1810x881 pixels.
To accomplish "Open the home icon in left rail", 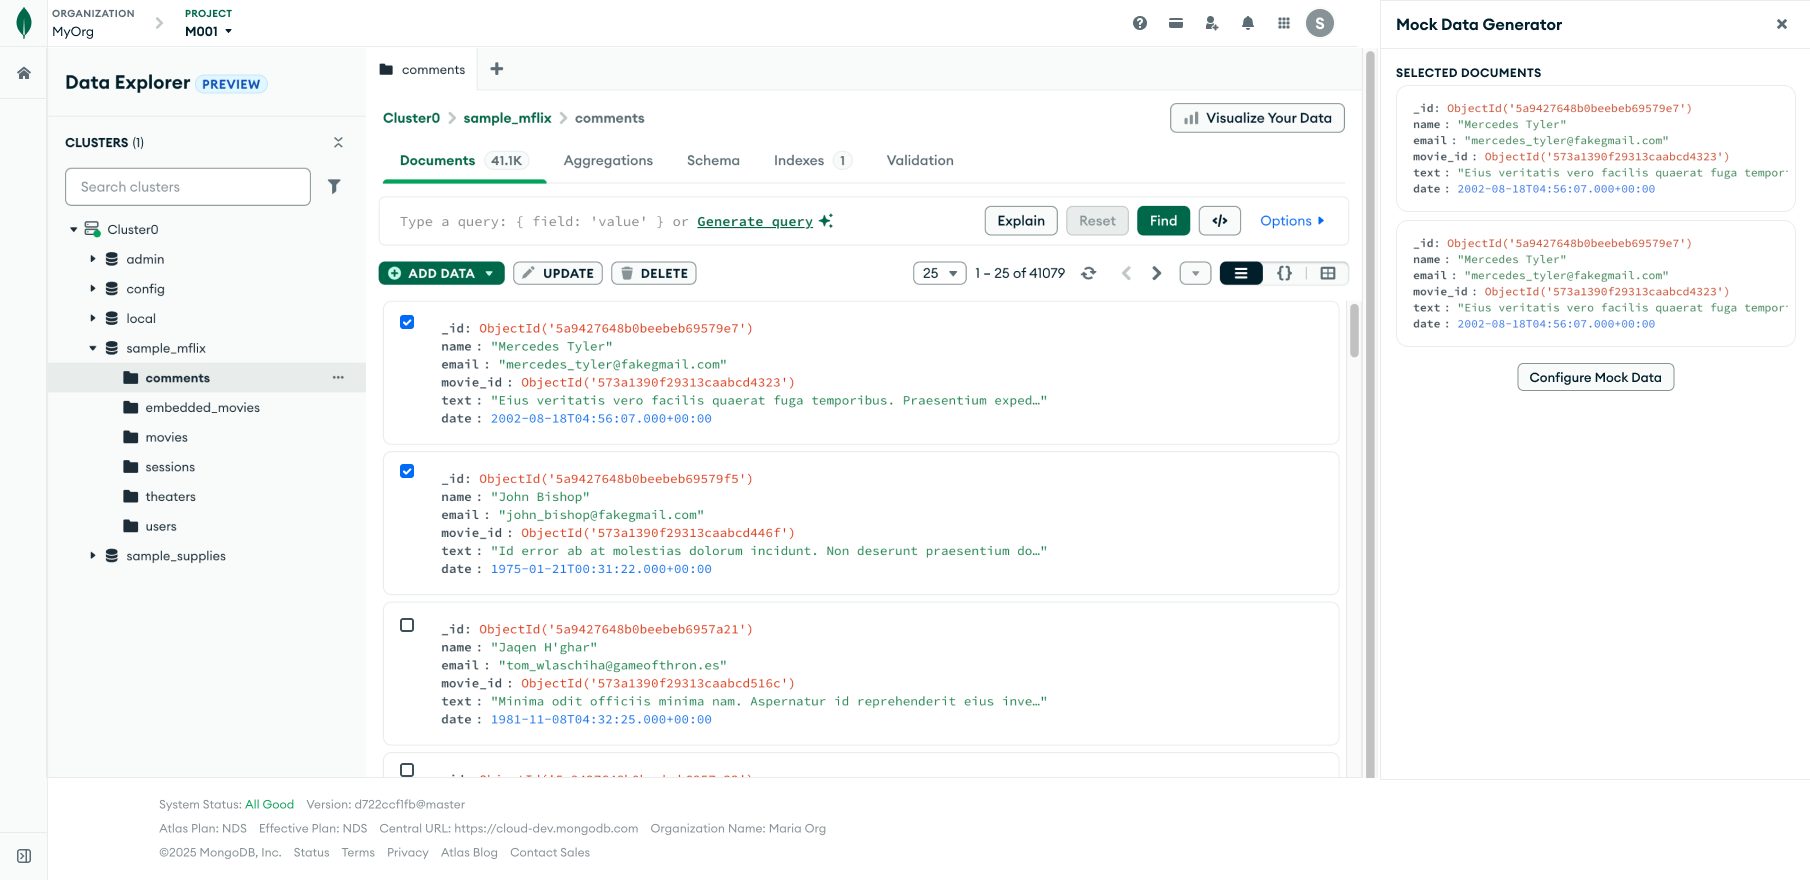I will 24,73.
